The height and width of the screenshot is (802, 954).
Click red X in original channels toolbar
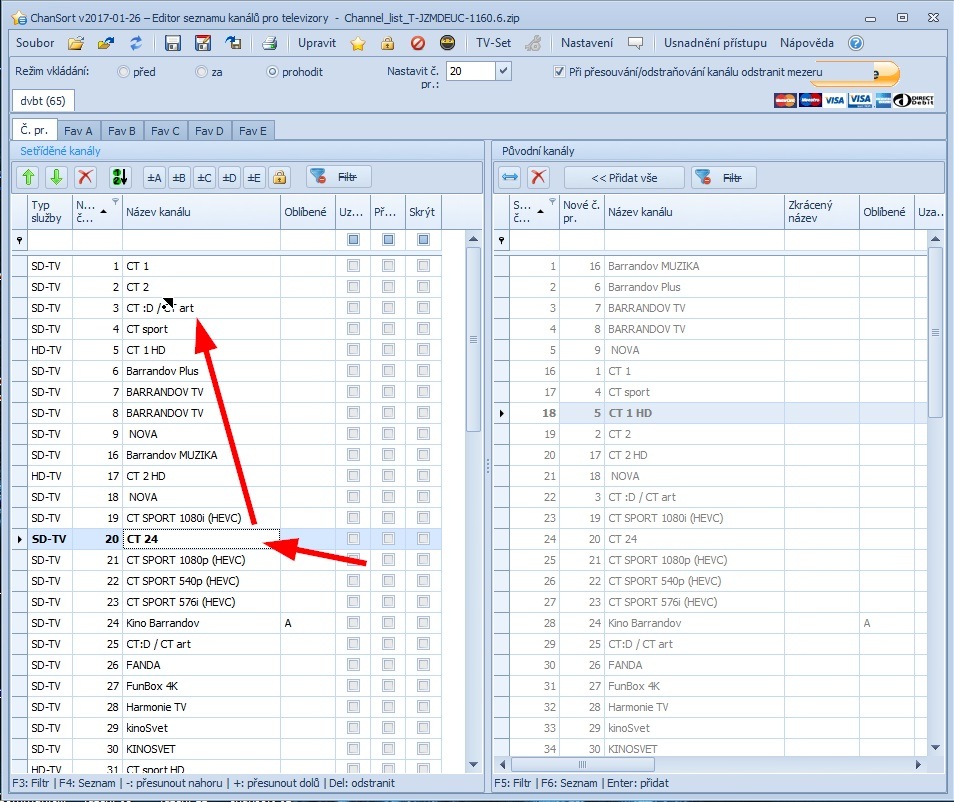pos(538,178)
